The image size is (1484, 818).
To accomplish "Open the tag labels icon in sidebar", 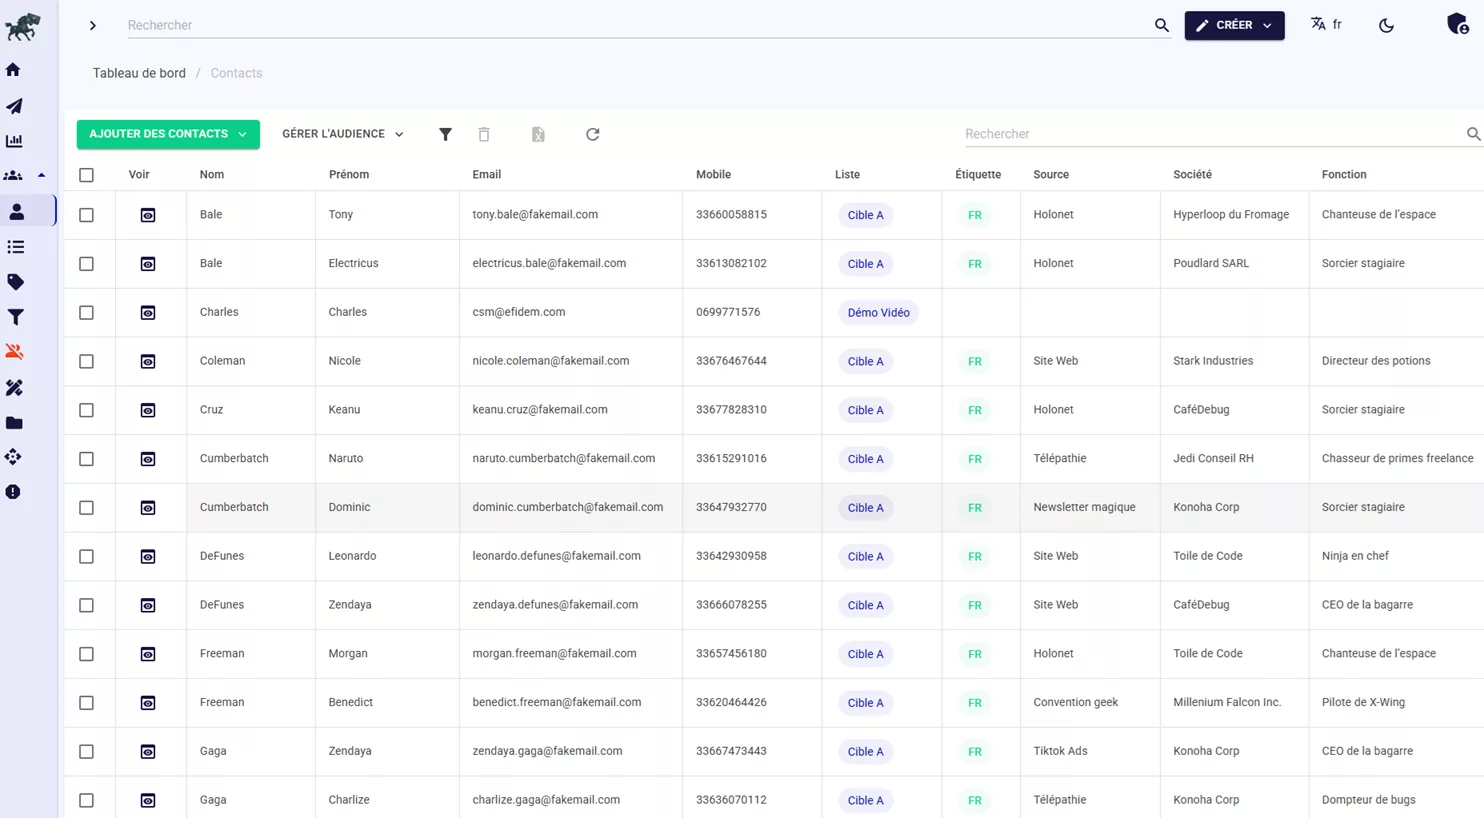I will tap(15, 282).
